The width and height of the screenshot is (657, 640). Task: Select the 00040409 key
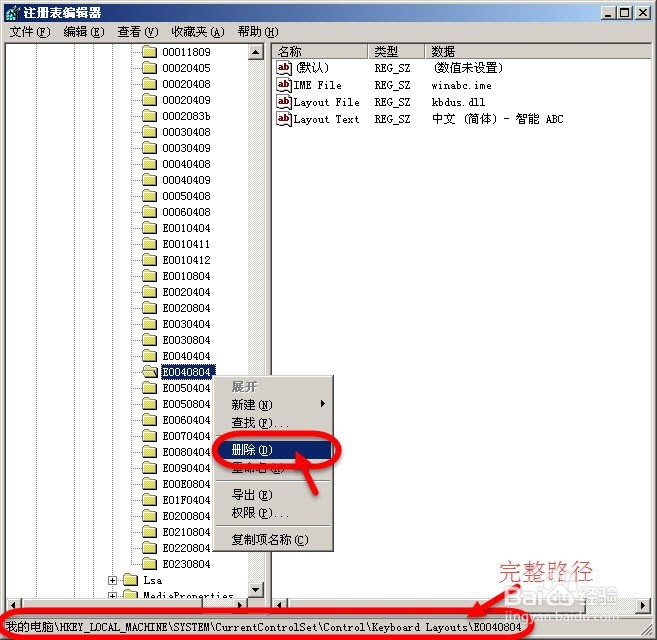[x=186, y=180]
